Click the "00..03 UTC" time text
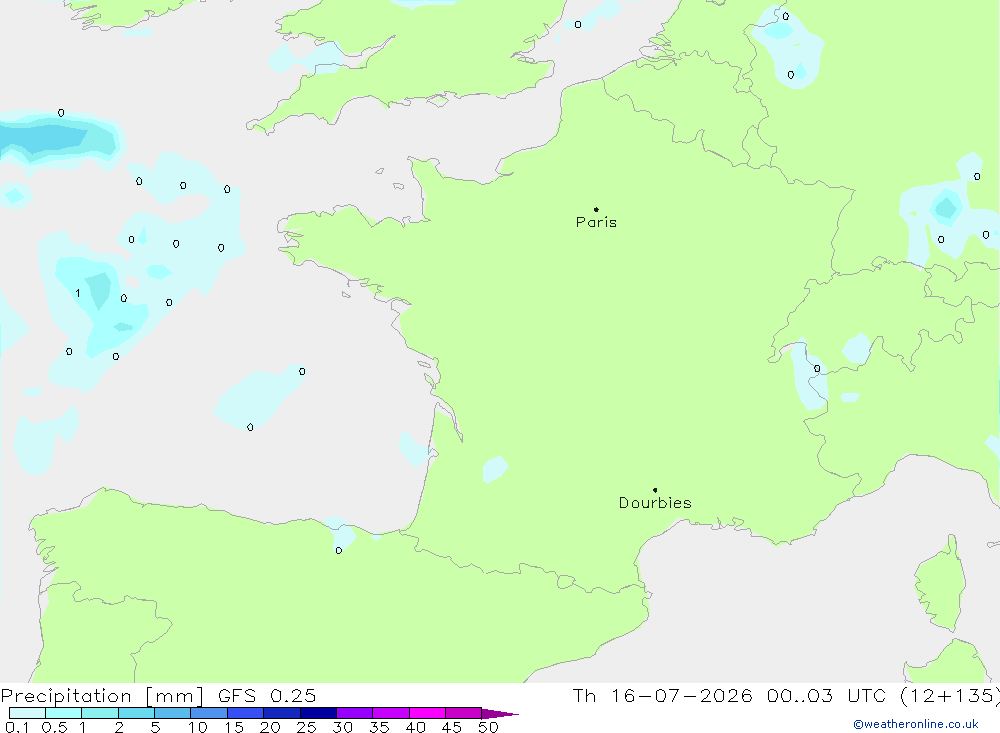This screenshot has width=1000, height=733. tap(826, 696)
